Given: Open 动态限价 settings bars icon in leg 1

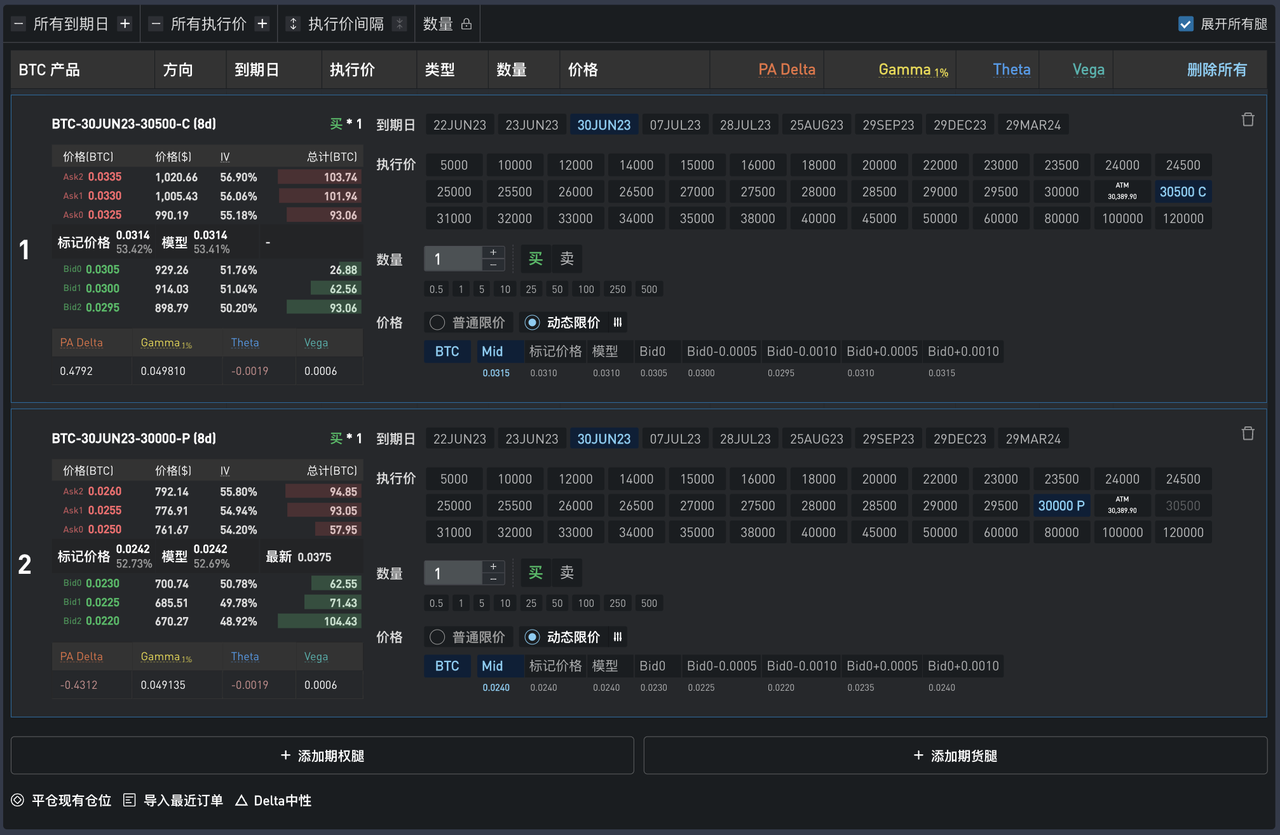Looking at the screenshot, I should 618,323.
